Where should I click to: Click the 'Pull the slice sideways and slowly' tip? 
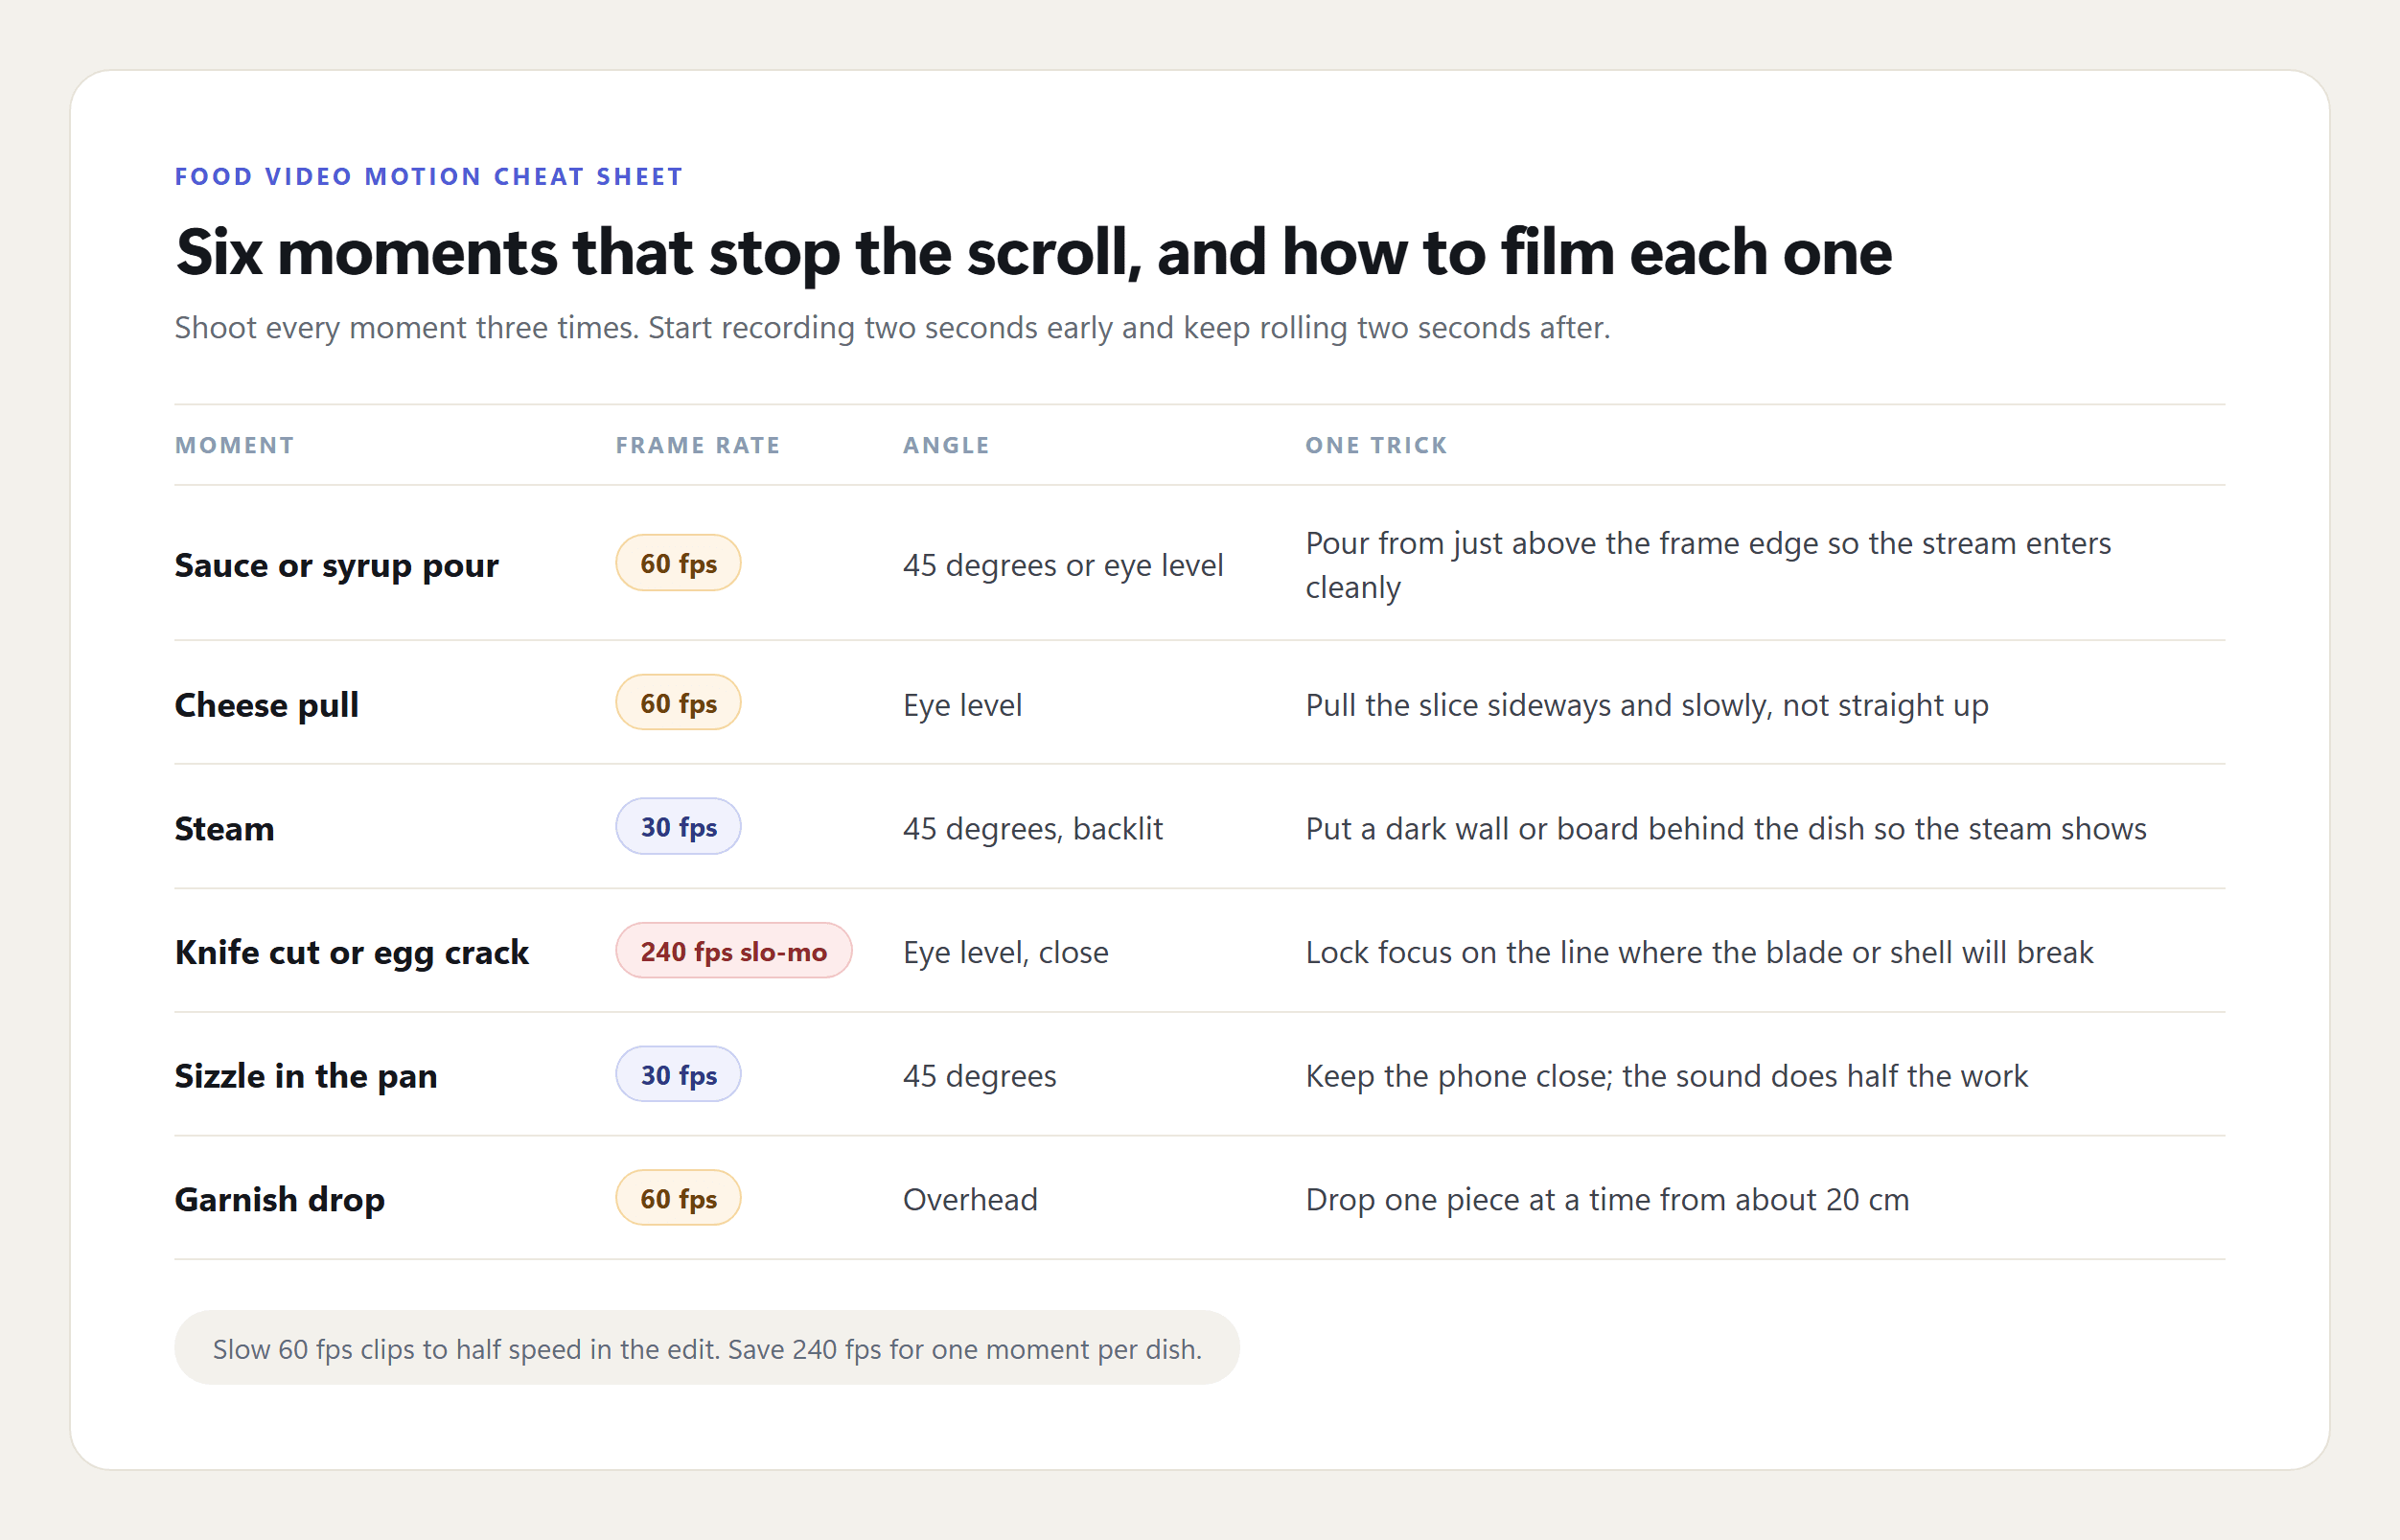1647,705
